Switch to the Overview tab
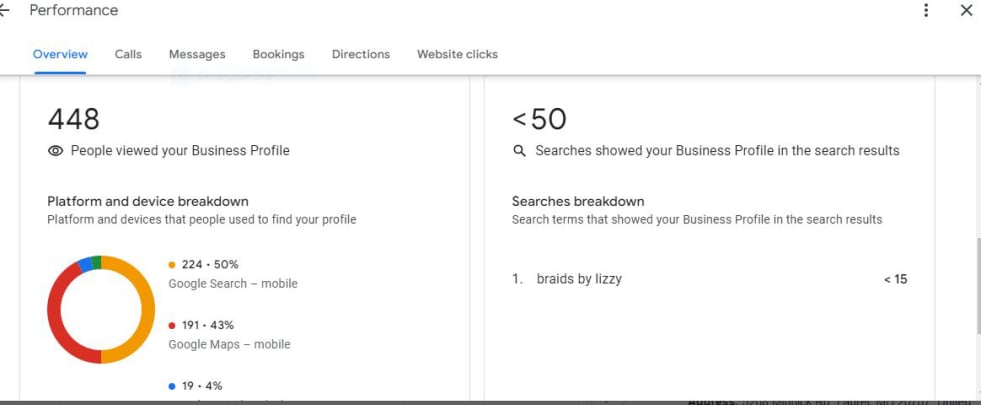The image size is (981, 405). click(x=60, y=54)
